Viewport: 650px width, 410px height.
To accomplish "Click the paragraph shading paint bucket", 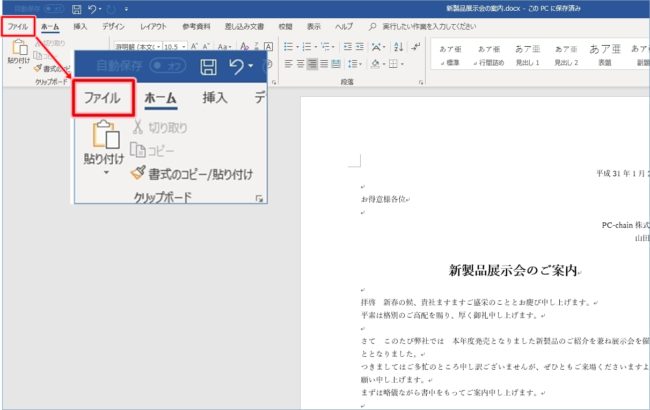I will (x=376, y=64).
